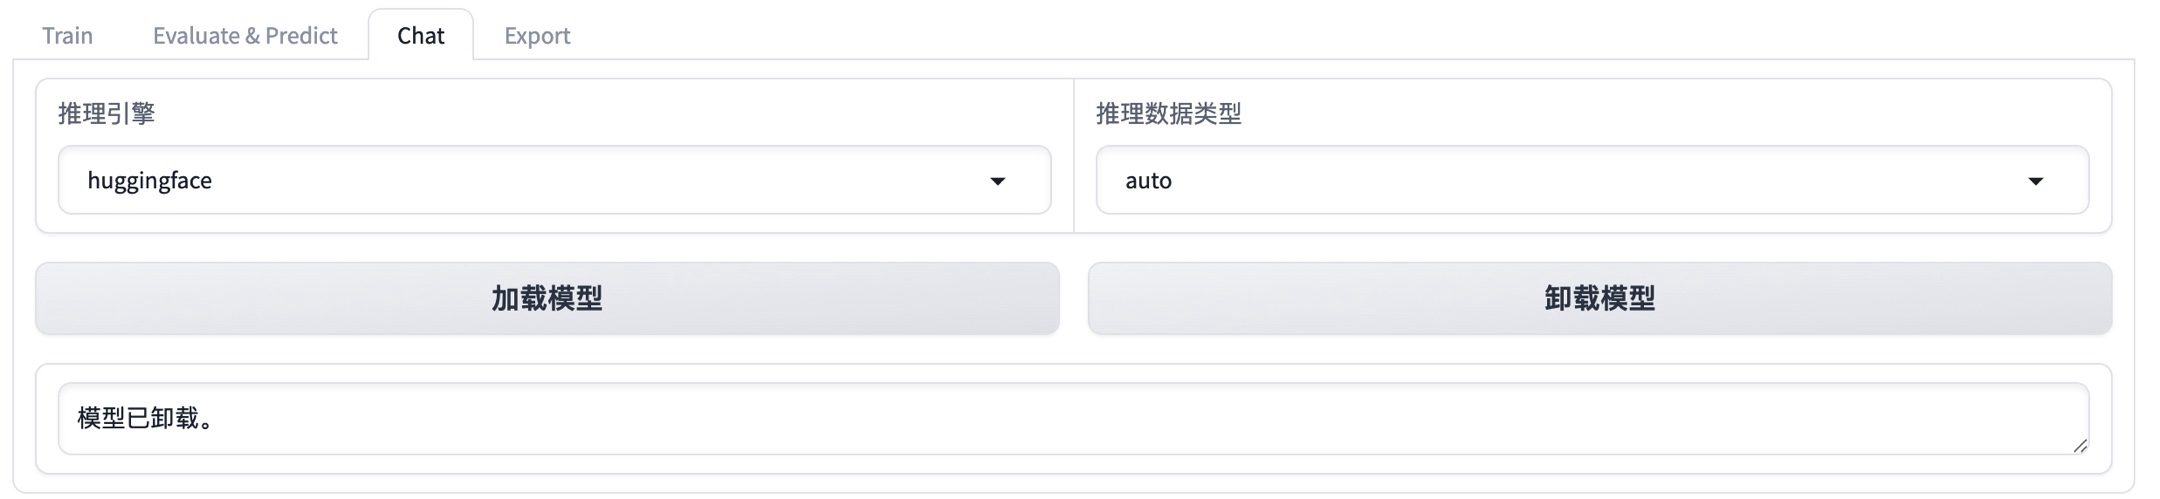Select the Chat tab
2160x499 pixels.
[x=420, y=35]
